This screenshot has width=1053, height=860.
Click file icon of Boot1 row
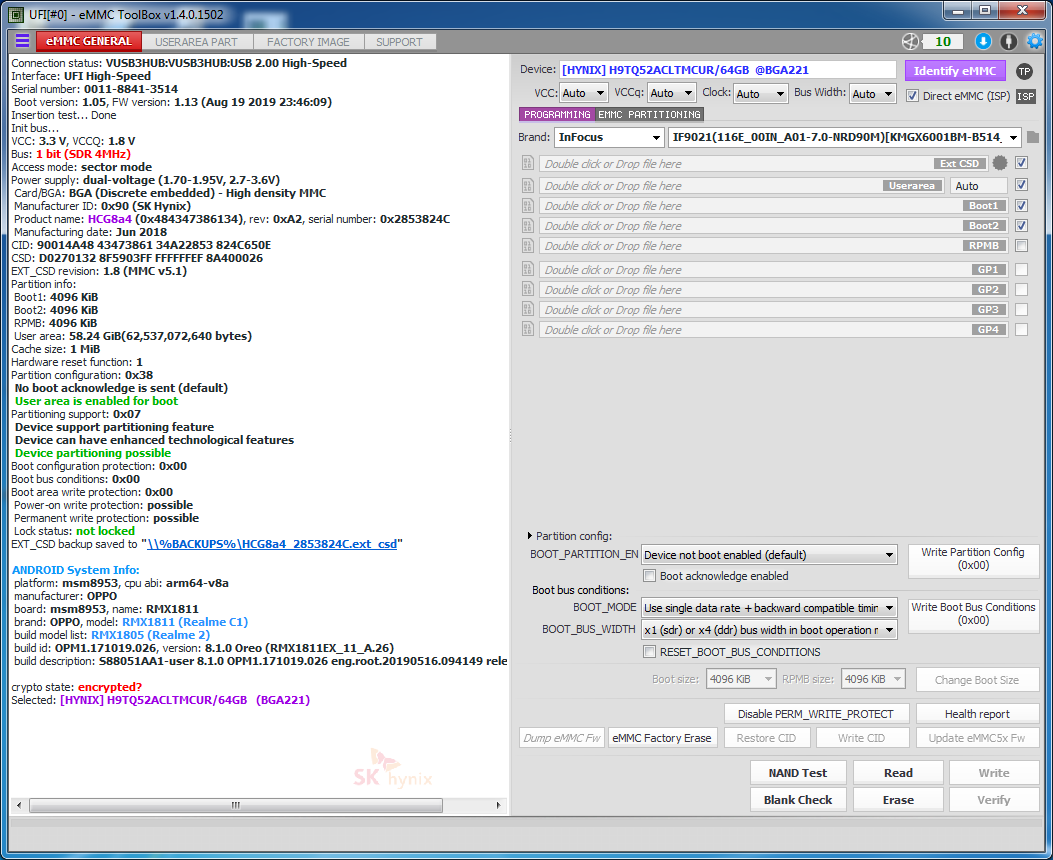pos(528,206)
